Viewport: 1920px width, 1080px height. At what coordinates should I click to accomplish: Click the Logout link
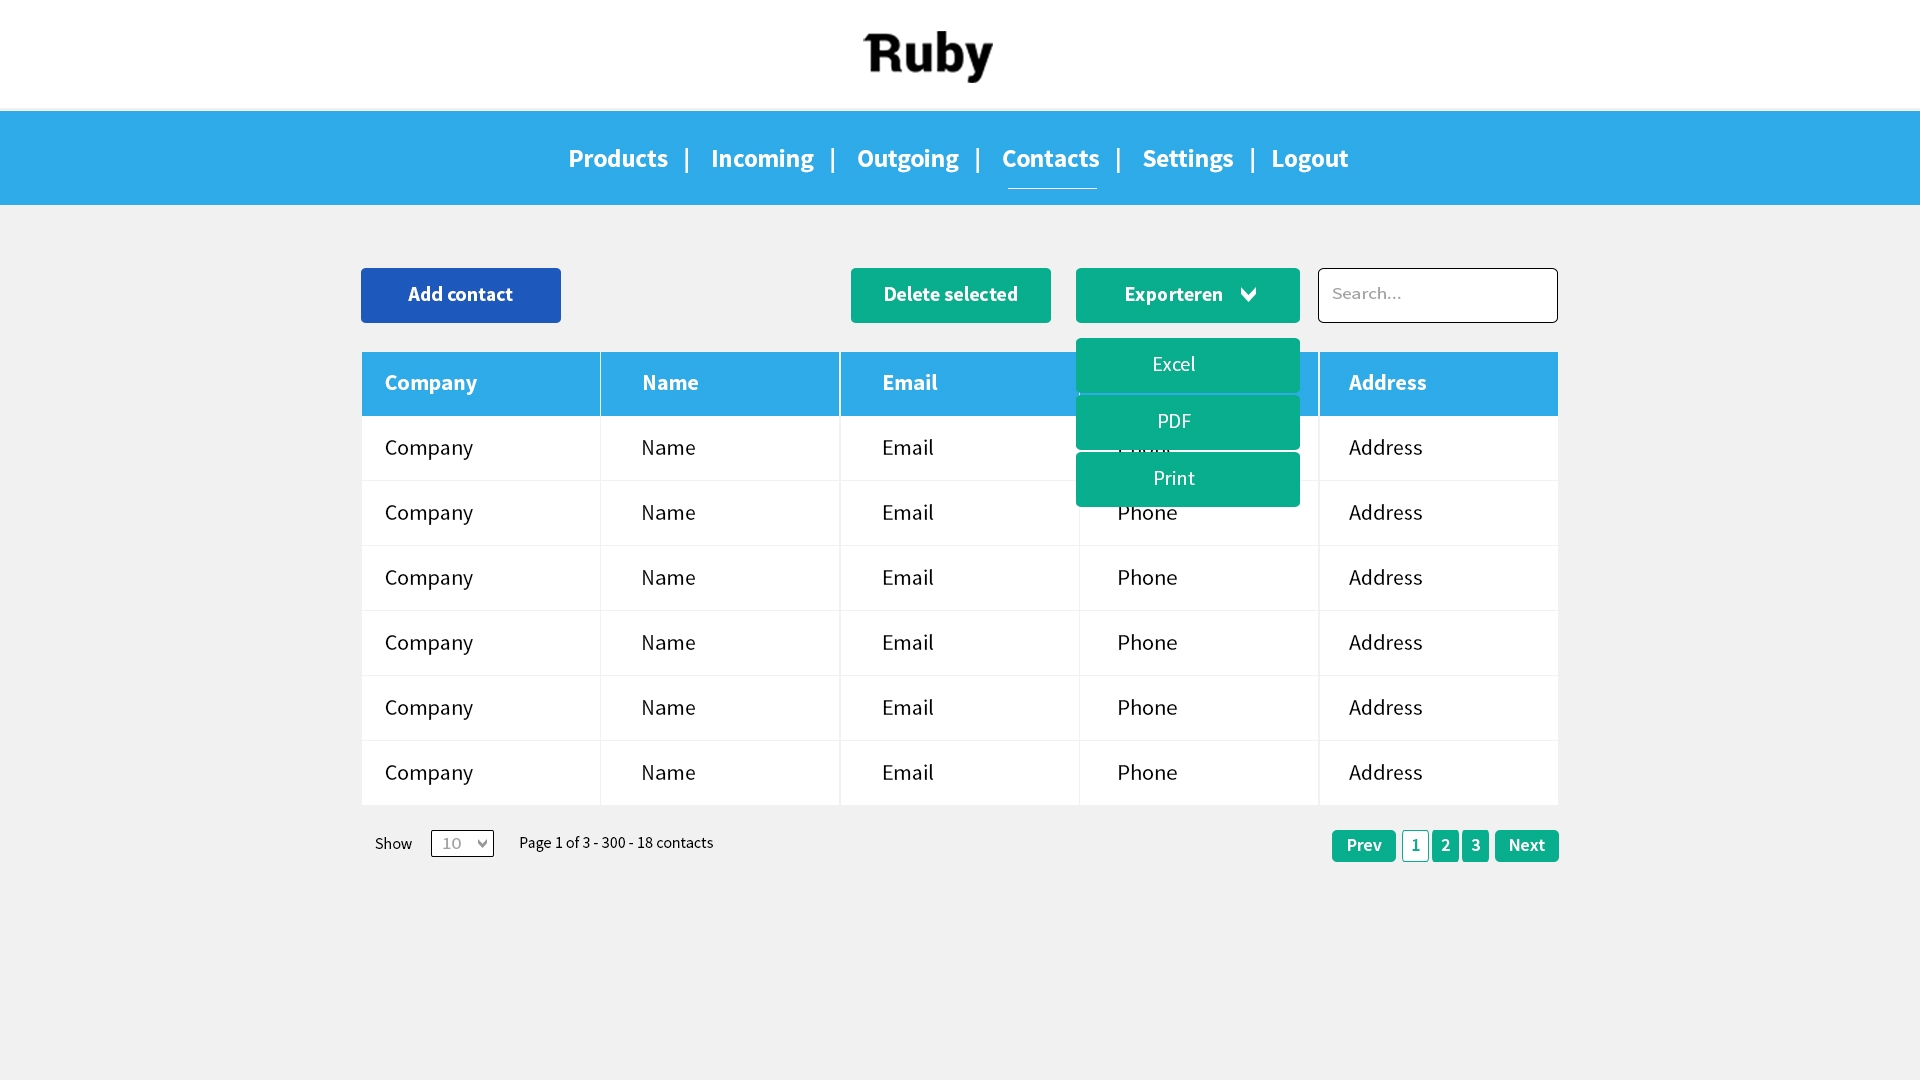[x=1309, y=159]
